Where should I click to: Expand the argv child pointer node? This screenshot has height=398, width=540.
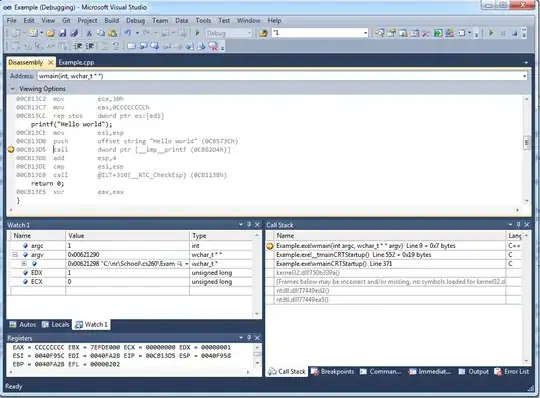click(24, 264)
